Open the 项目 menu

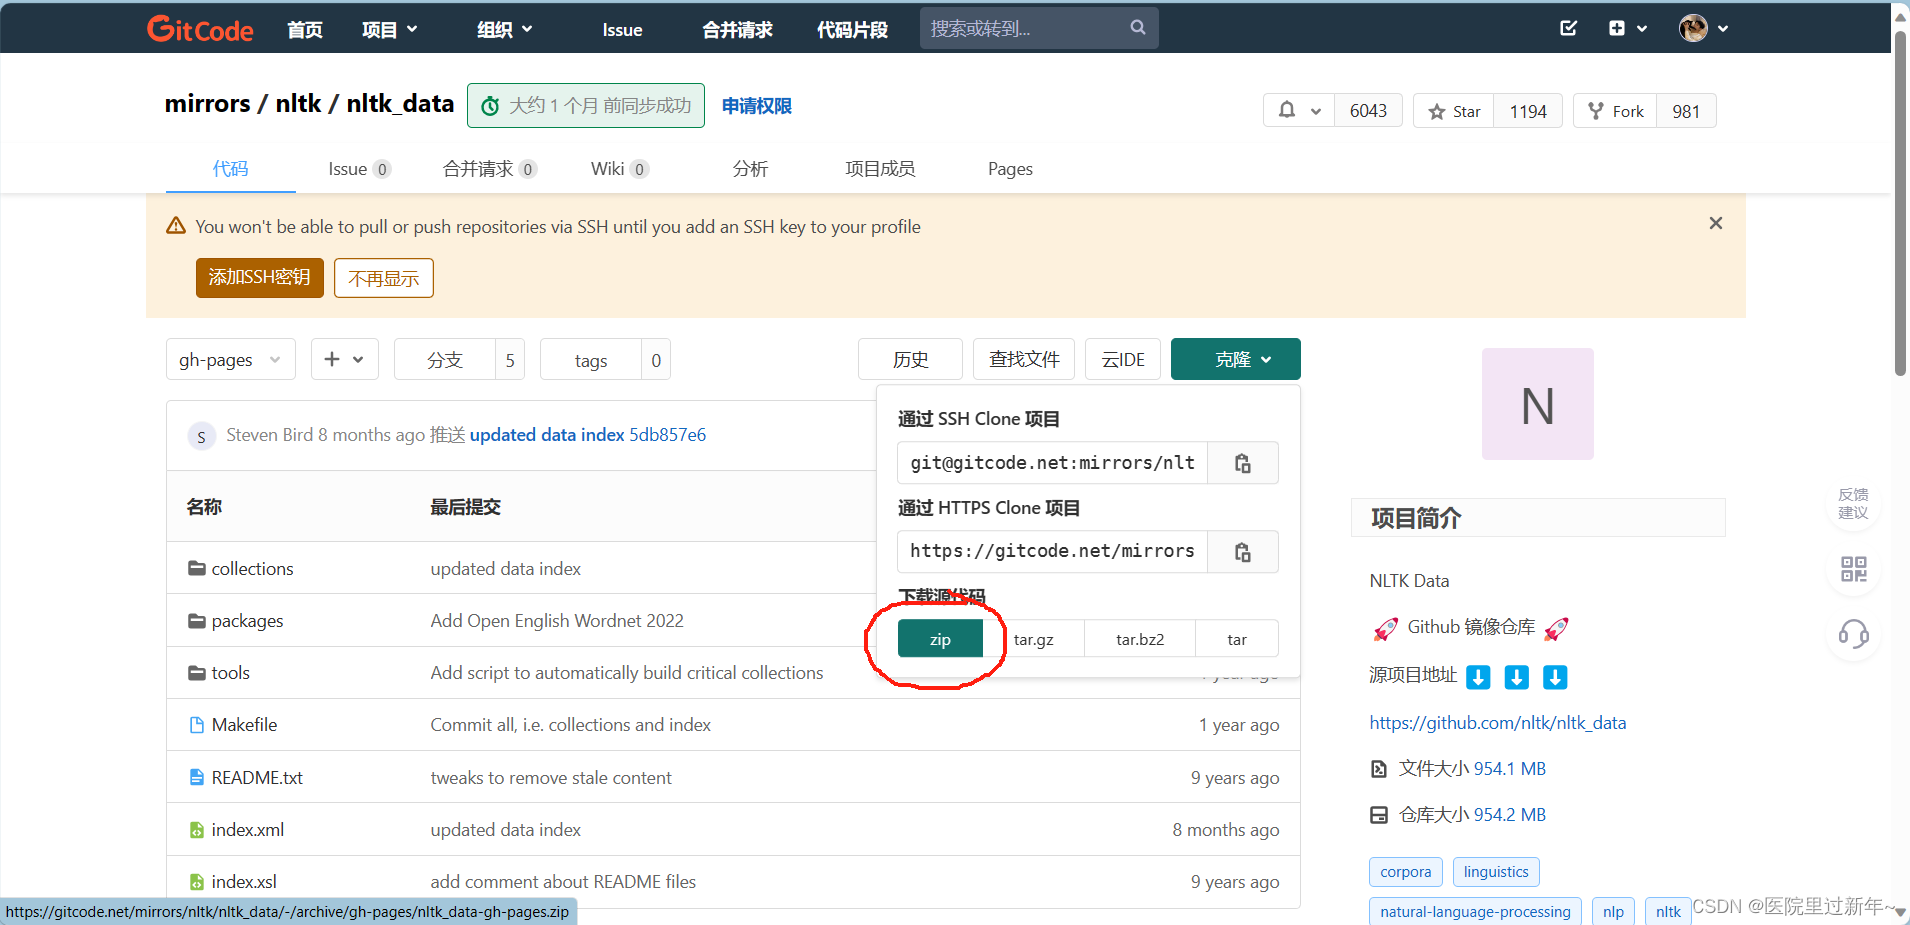point(388,29)
